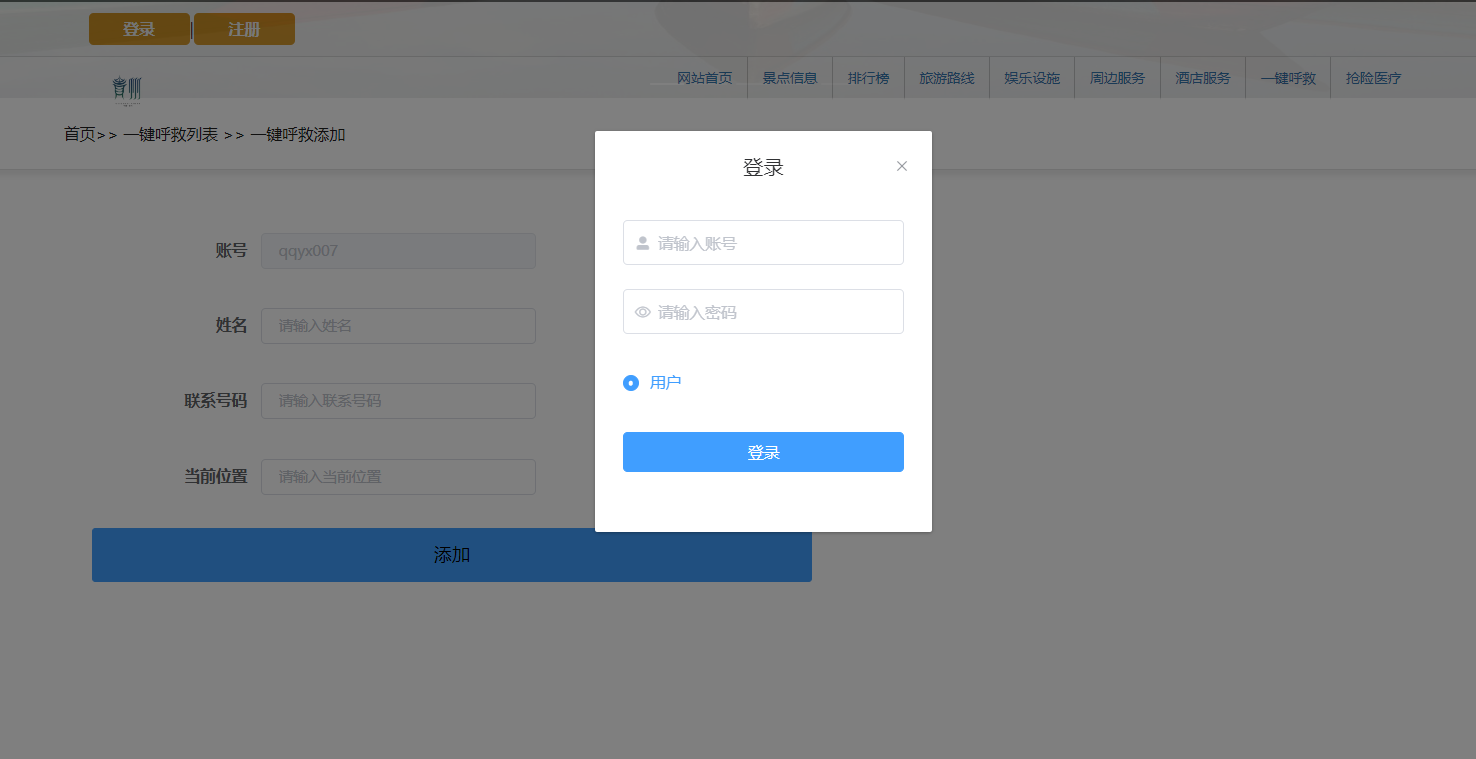Screen dimensions: 1476x759
Task: Focus the 请输入密码 input field
Action: point(763,312)
